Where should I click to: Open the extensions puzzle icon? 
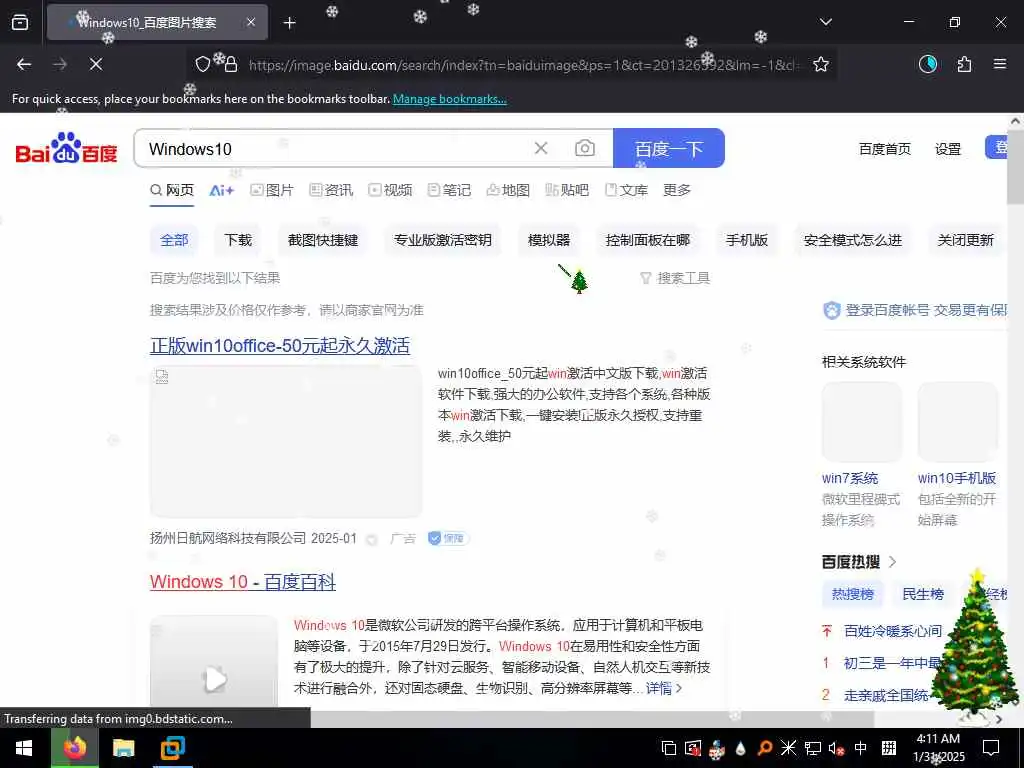(x=964, y=64)
